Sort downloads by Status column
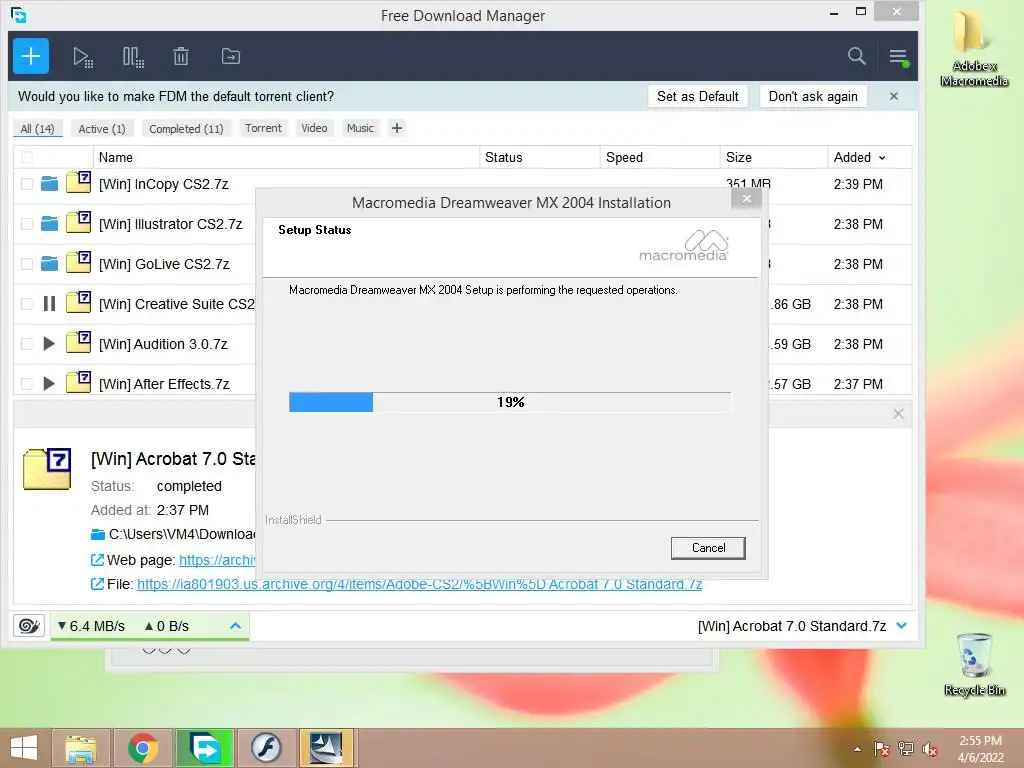Viewport: 1024px width, 768px height. (x=540, y=157)
